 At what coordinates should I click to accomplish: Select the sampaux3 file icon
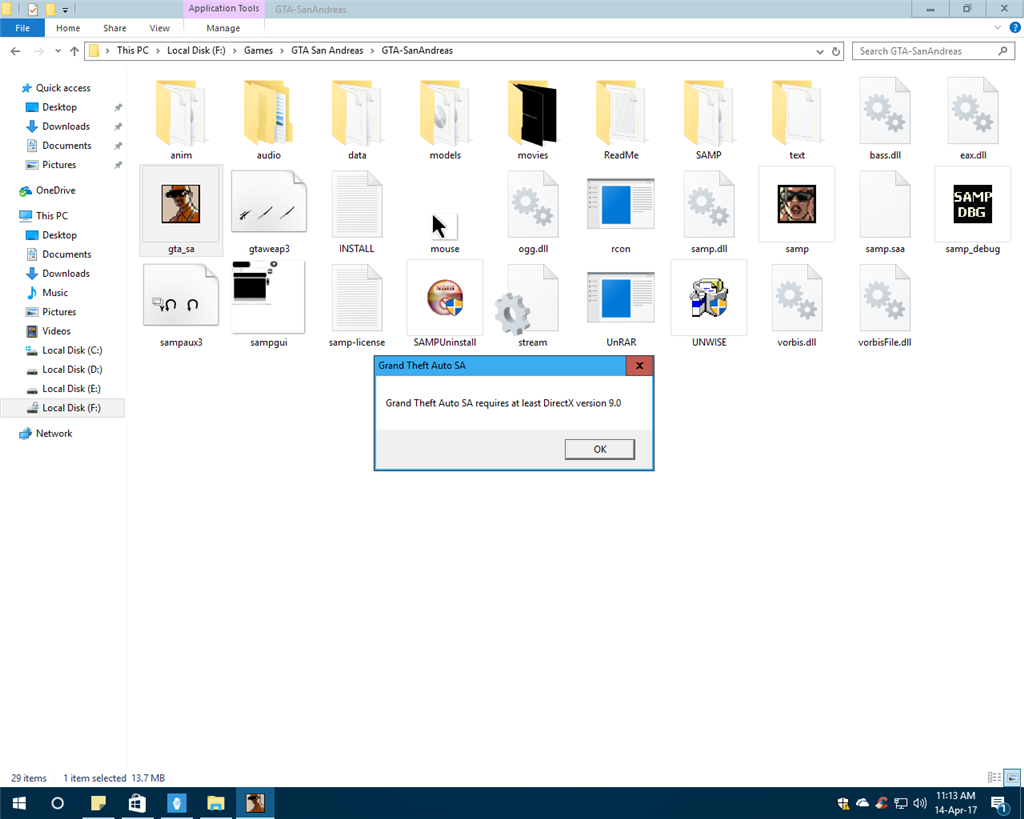tap(181, 295)
